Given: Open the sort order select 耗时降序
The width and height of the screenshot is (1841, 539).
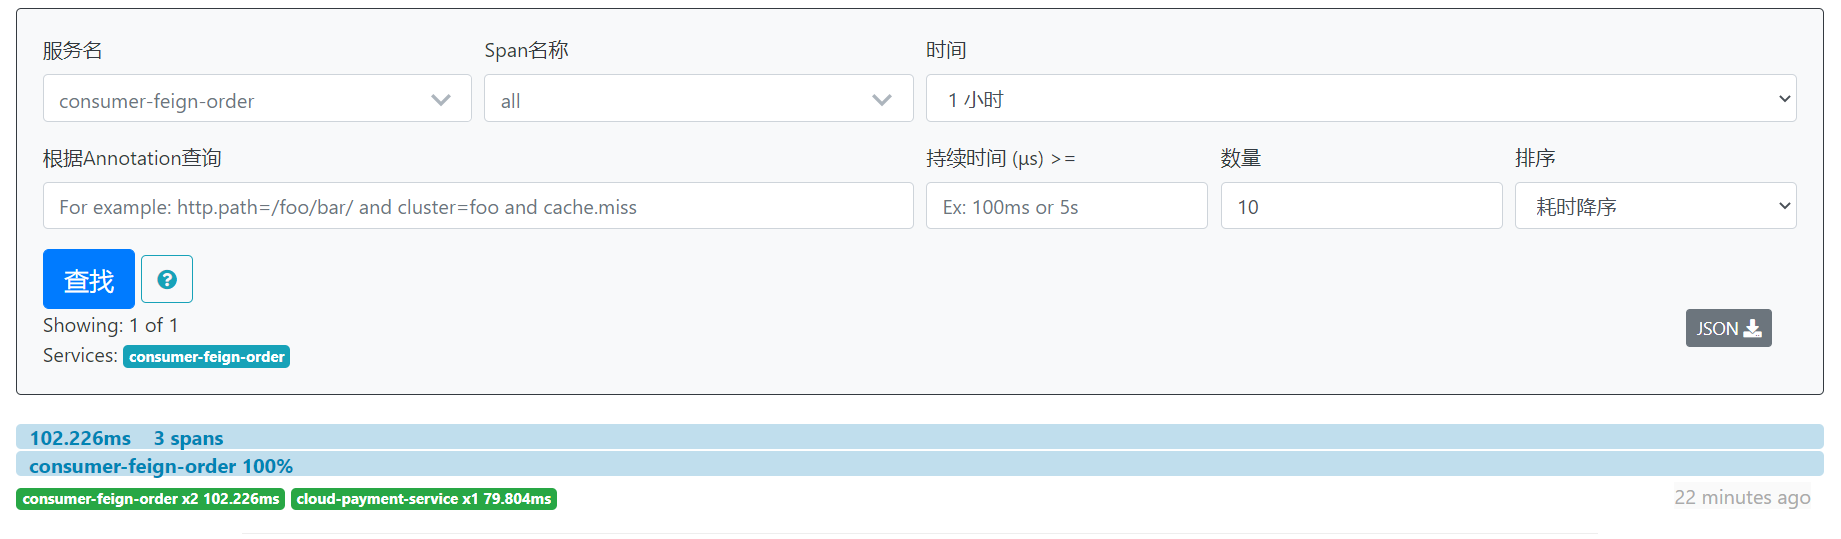Looking at the screenshot, I should [x=1655, y=206].
